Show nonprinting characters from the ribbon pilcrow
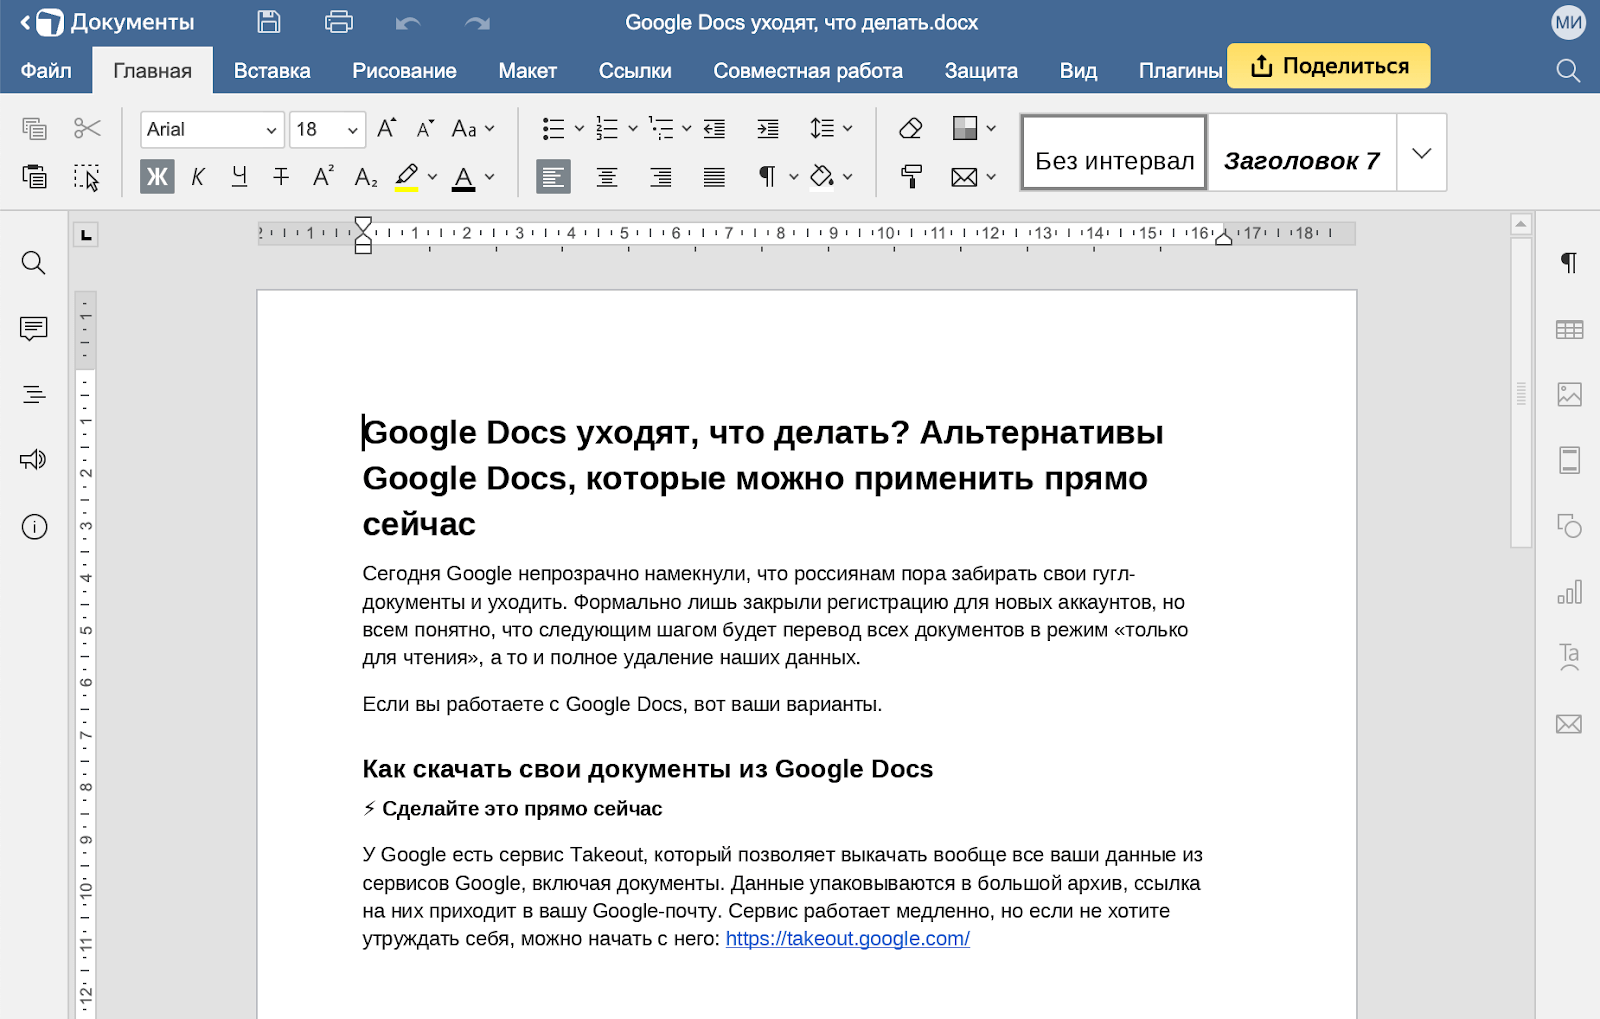 [x=767, y=177]
